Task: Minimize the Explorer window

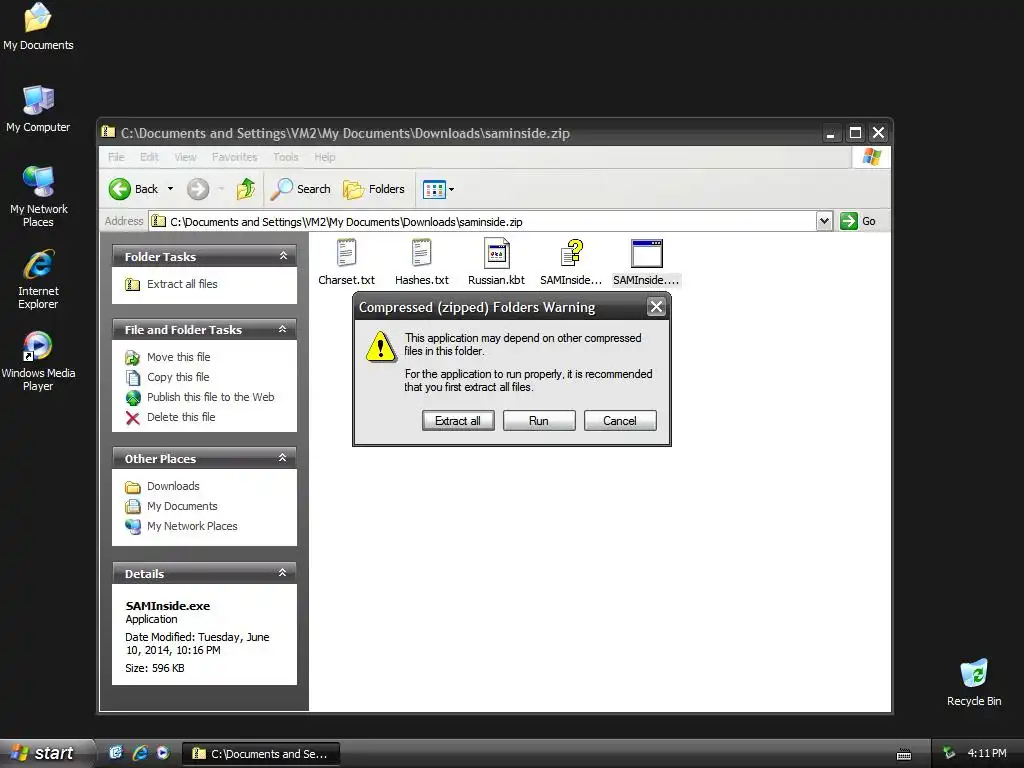Action: (x=830, y=133)
